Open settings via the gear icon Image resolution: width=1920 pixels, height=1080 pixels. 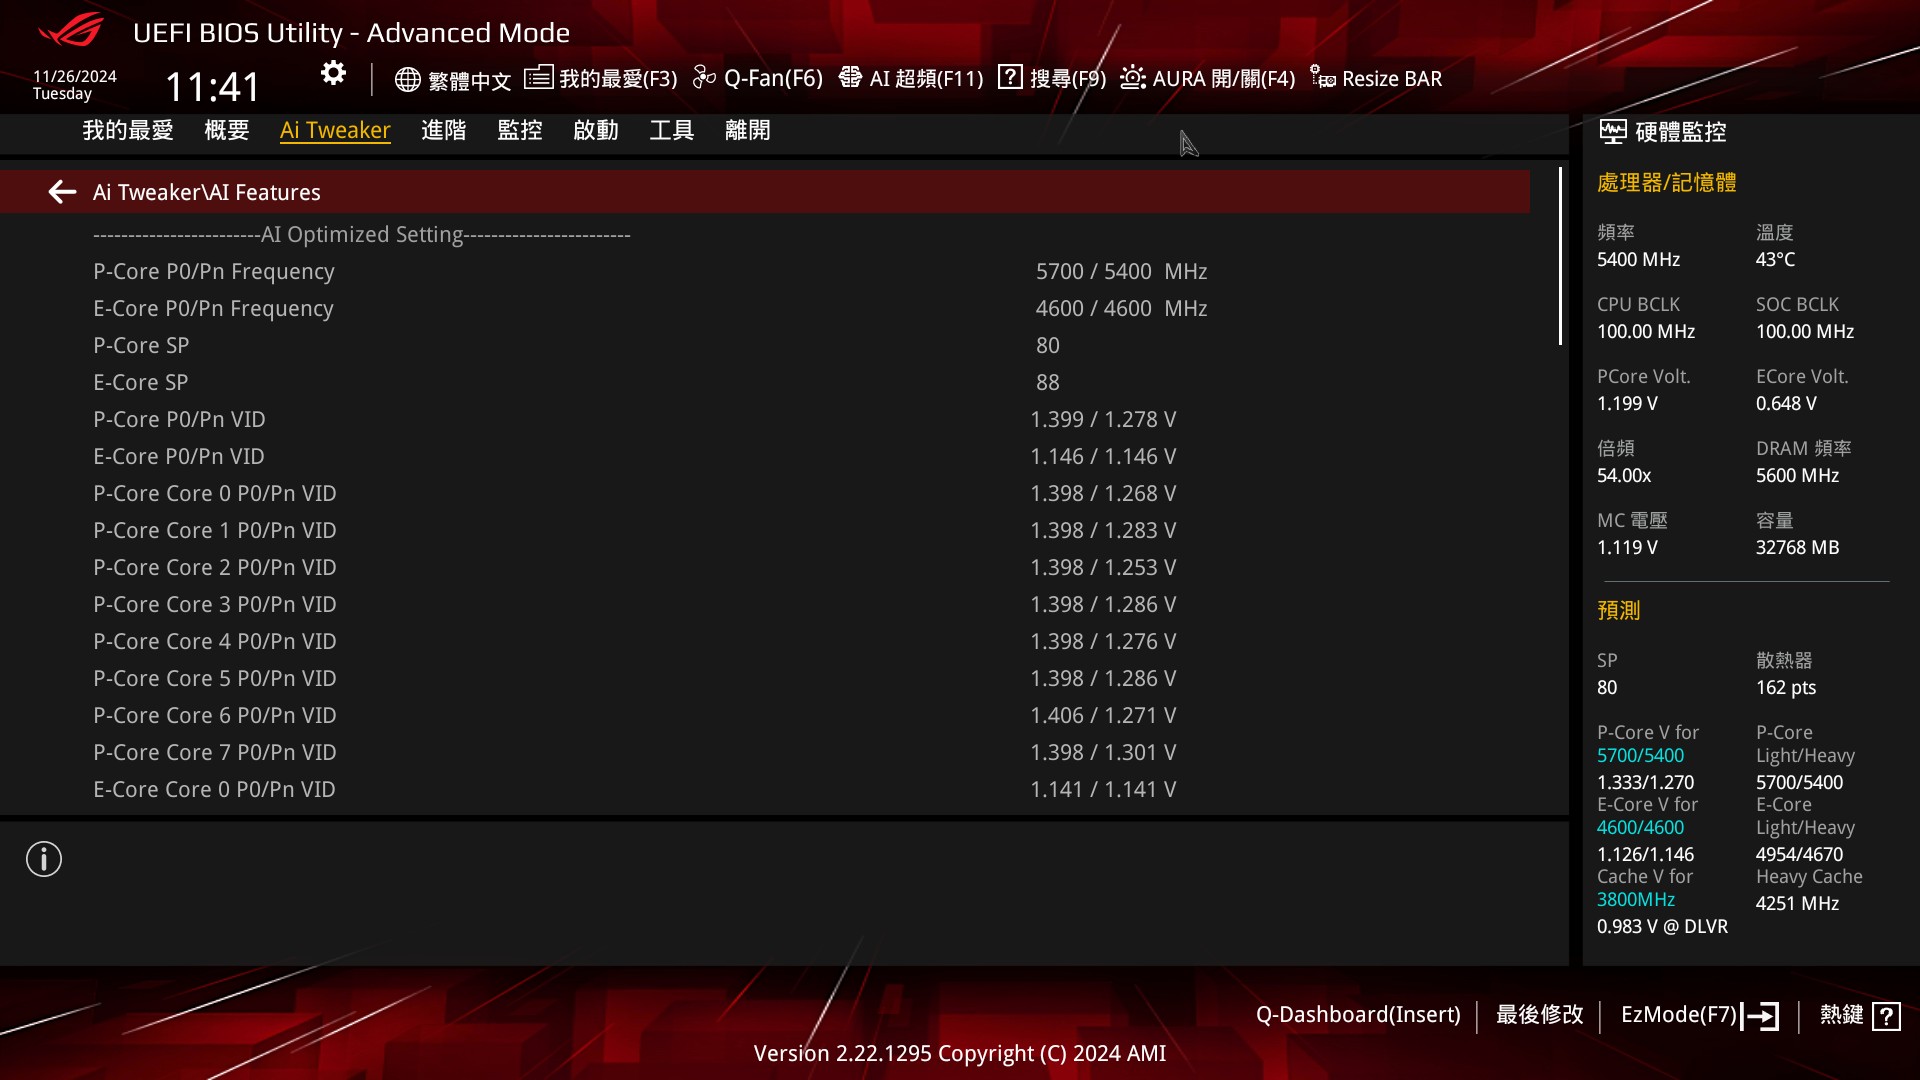click(x=333, y=73)
